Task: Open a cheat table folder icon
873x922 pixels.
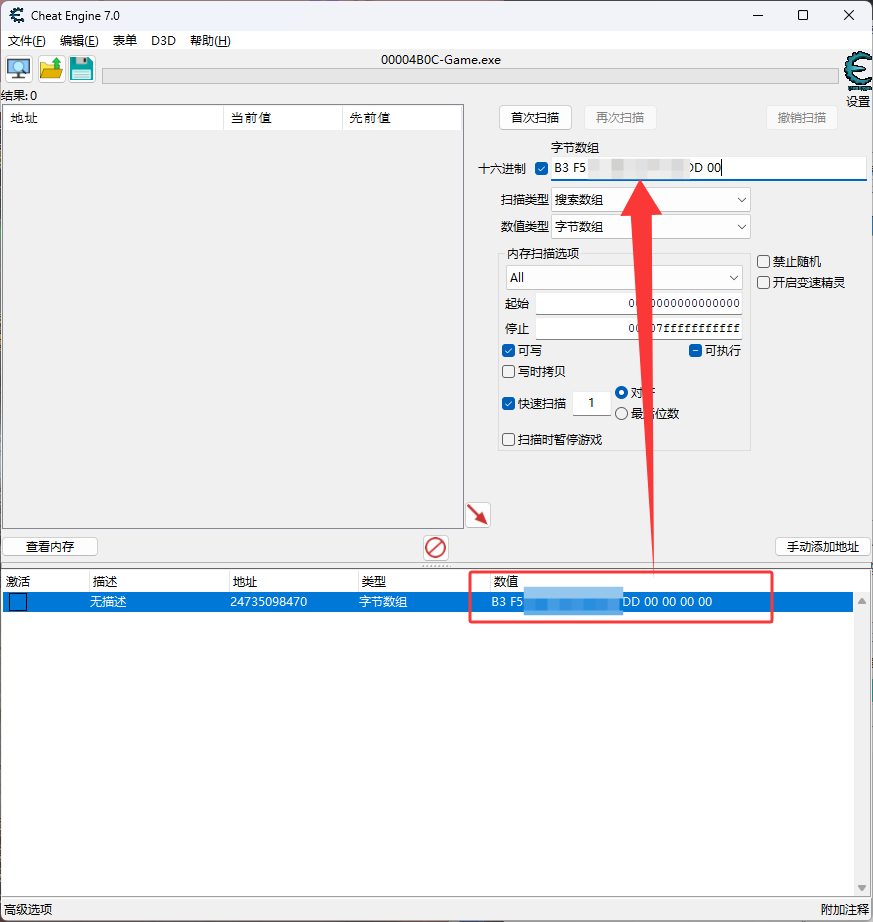Action: pos(51,69)
